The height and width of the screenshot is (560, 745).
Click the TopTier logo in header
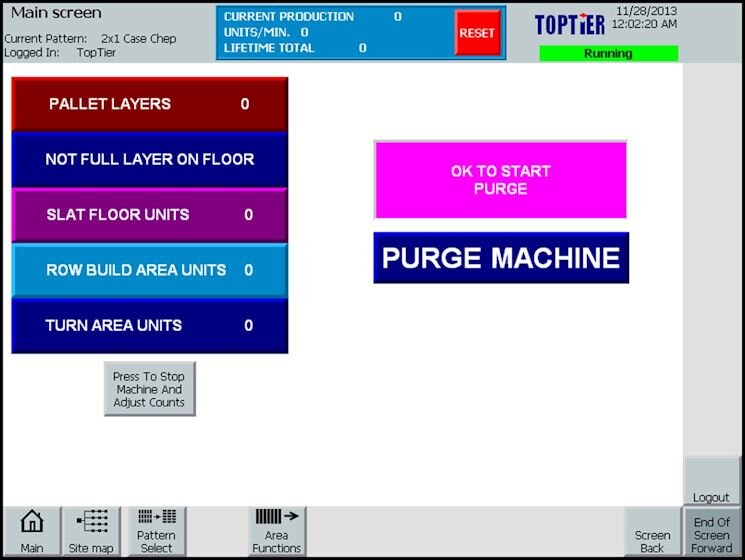pos(569,24)
